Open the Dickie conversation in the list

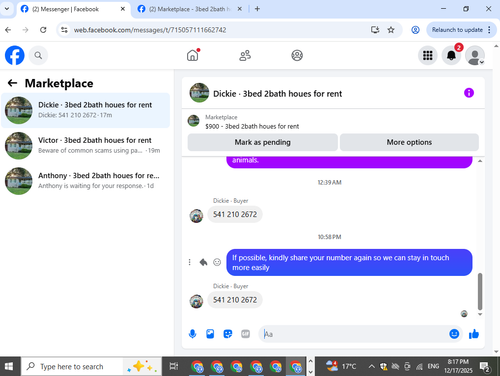tap(86, 110)
